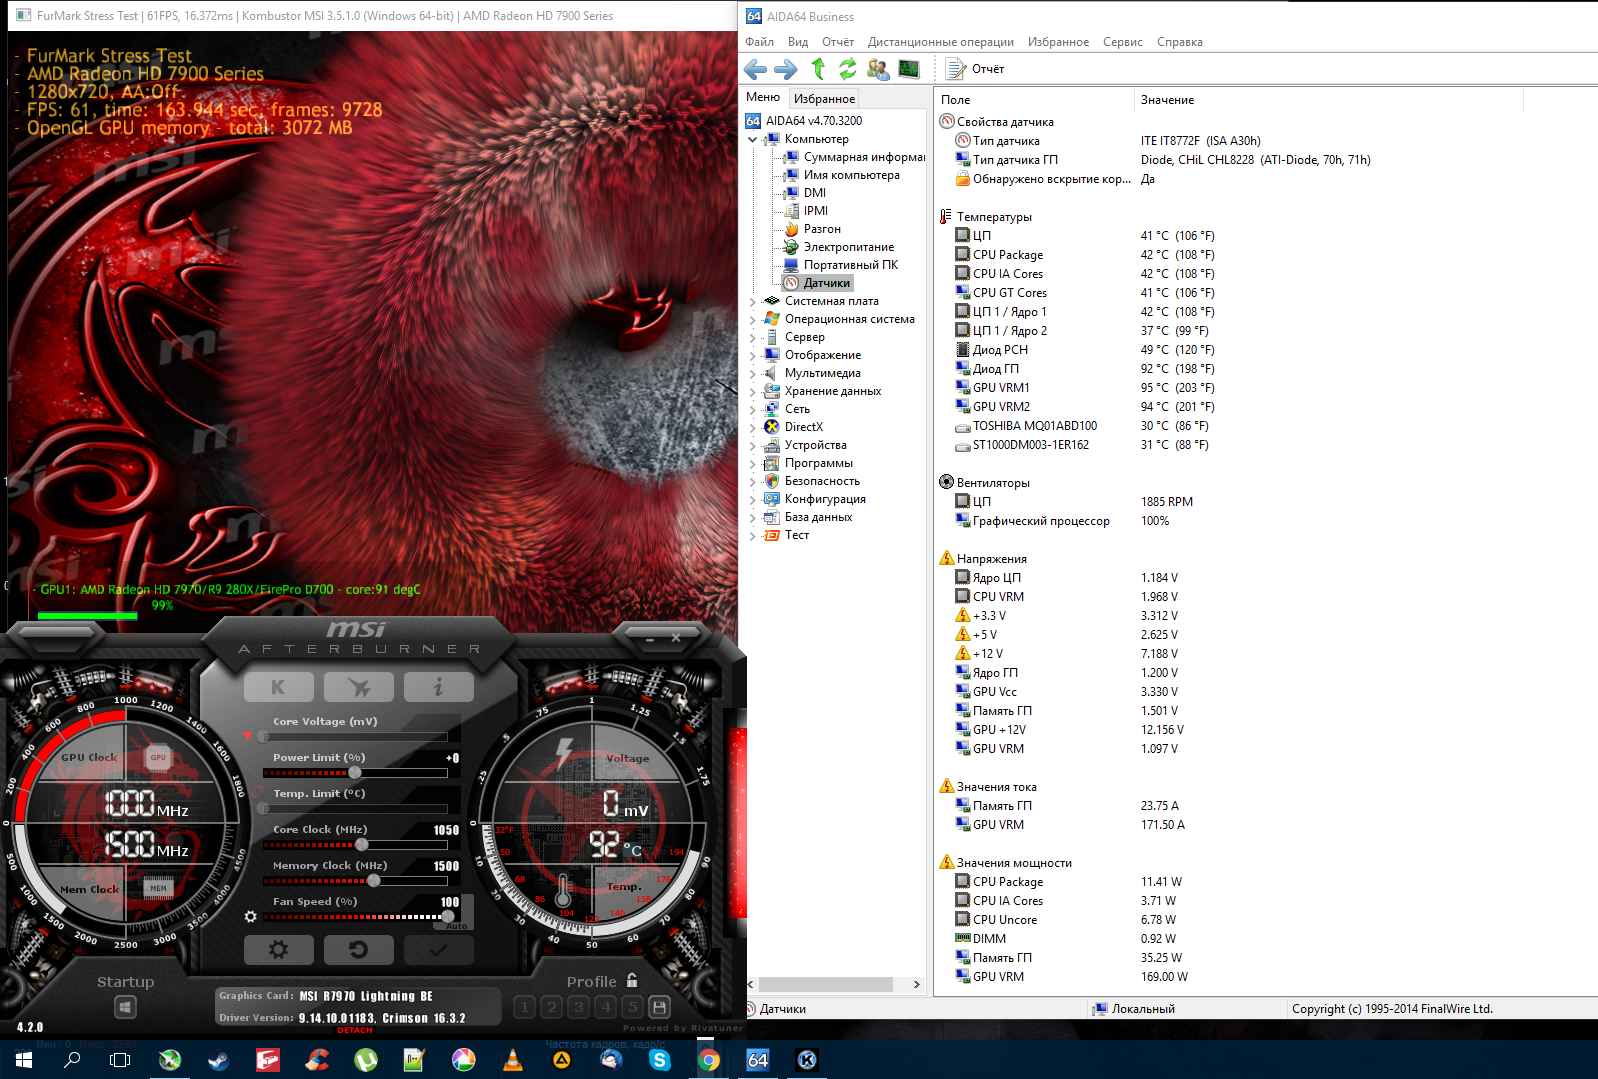Collapse the Компьютер tree node
The height and width of the screenshot is (1079, 1598).
tap(753, 140)
